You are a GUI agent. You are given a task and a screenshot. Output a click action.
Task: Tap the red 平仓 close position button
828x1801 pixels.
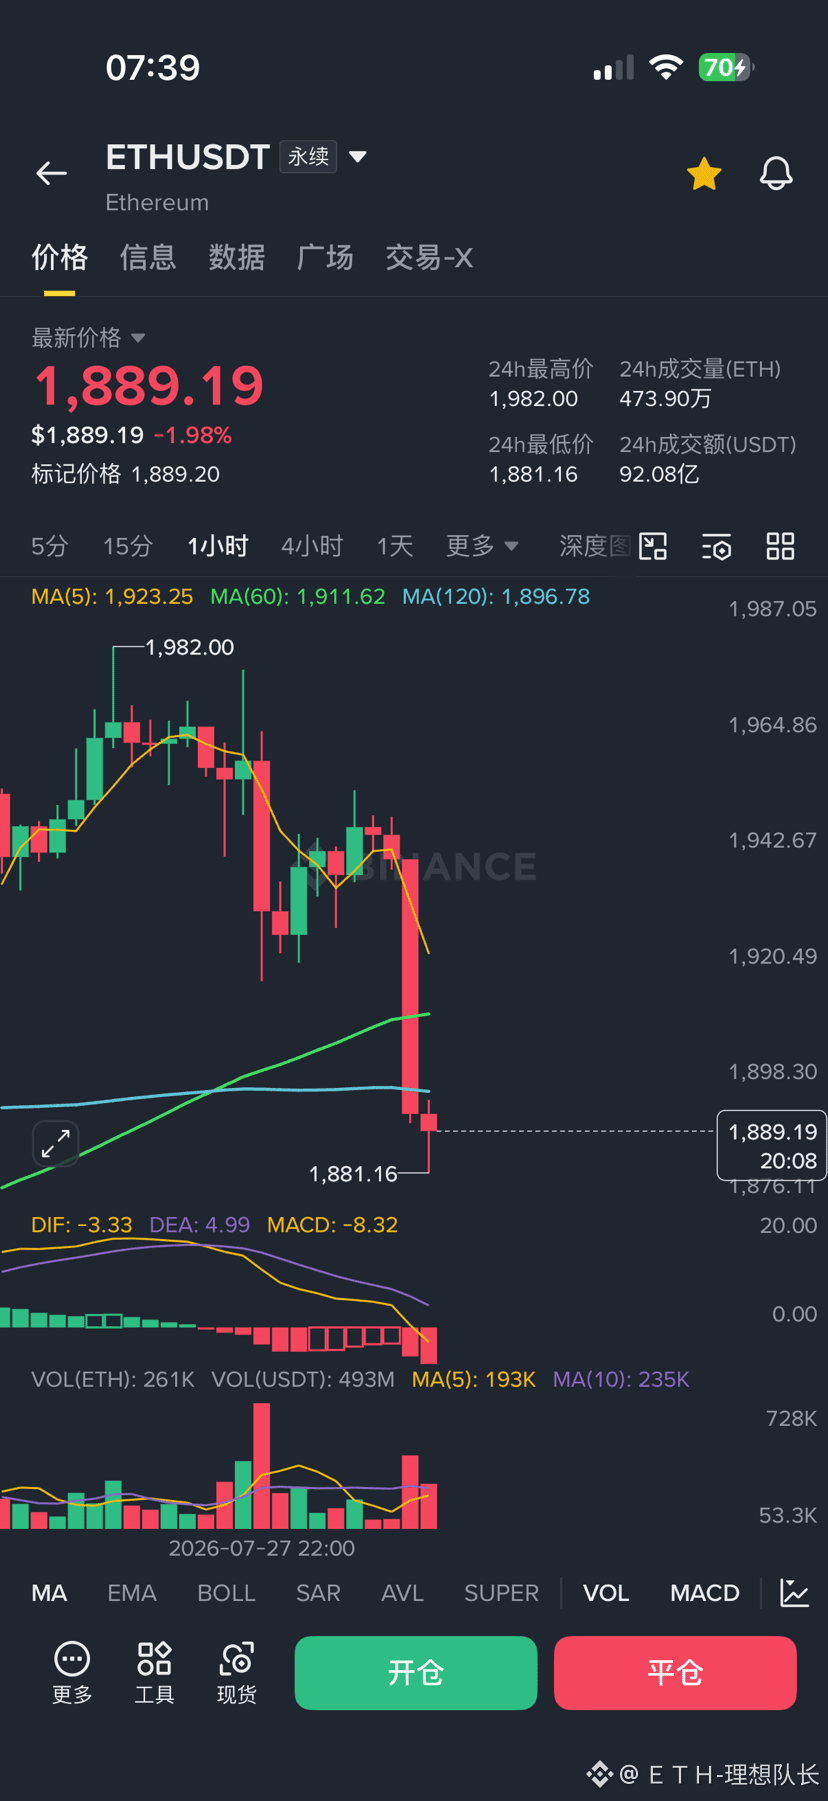(x=675, y=1673)
